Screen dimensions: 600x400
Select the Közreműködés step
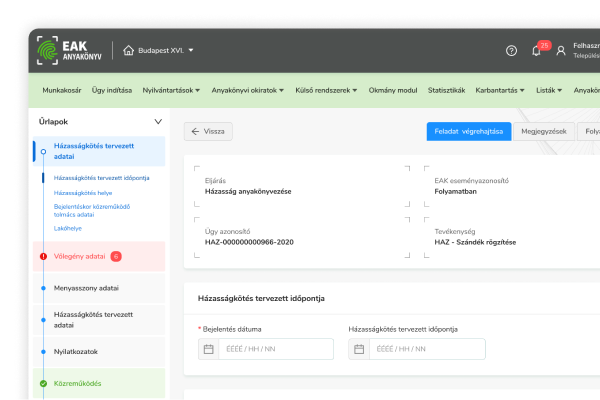pos(99,384)
